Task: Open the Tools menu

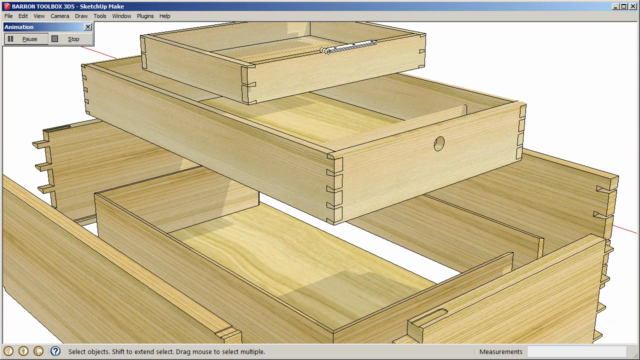Action: (x=100, y=16)
